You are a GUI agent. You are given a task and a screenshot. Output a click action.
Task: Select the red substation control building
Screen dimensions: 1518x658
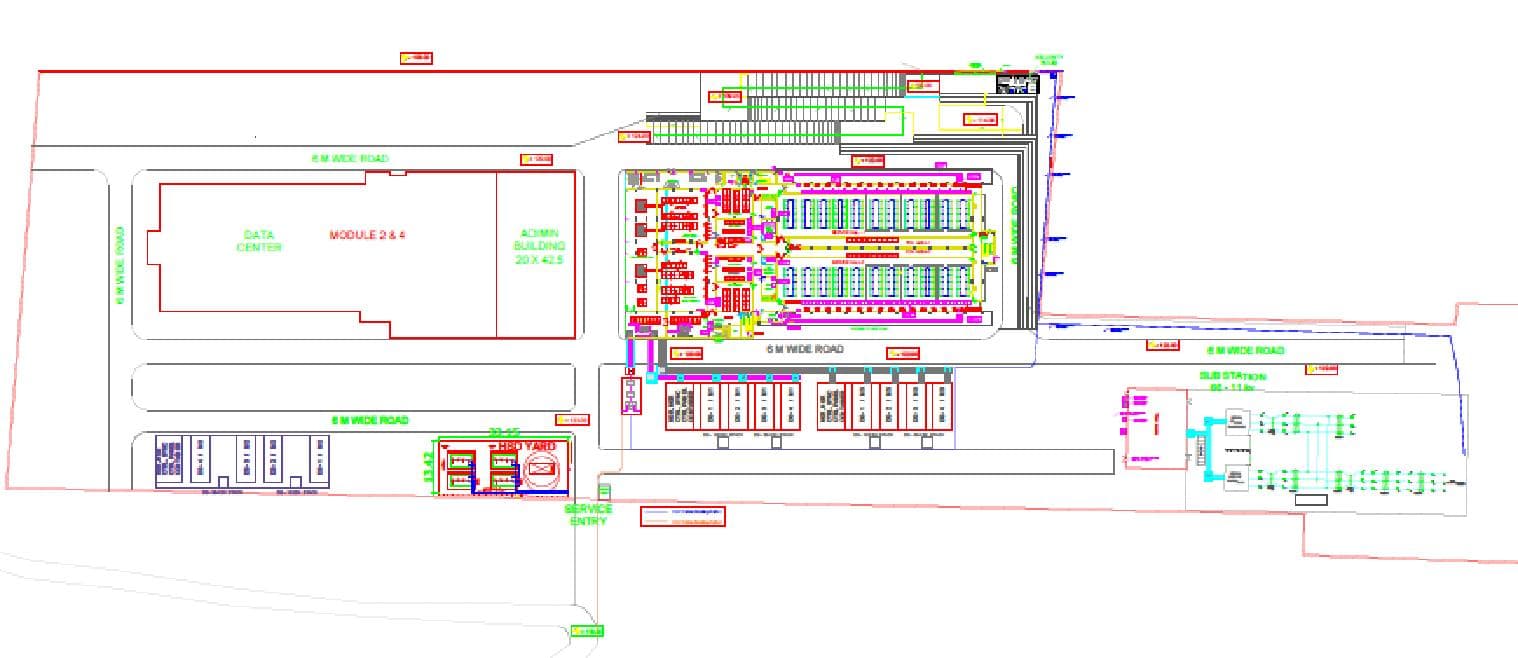click(1157, 427)
